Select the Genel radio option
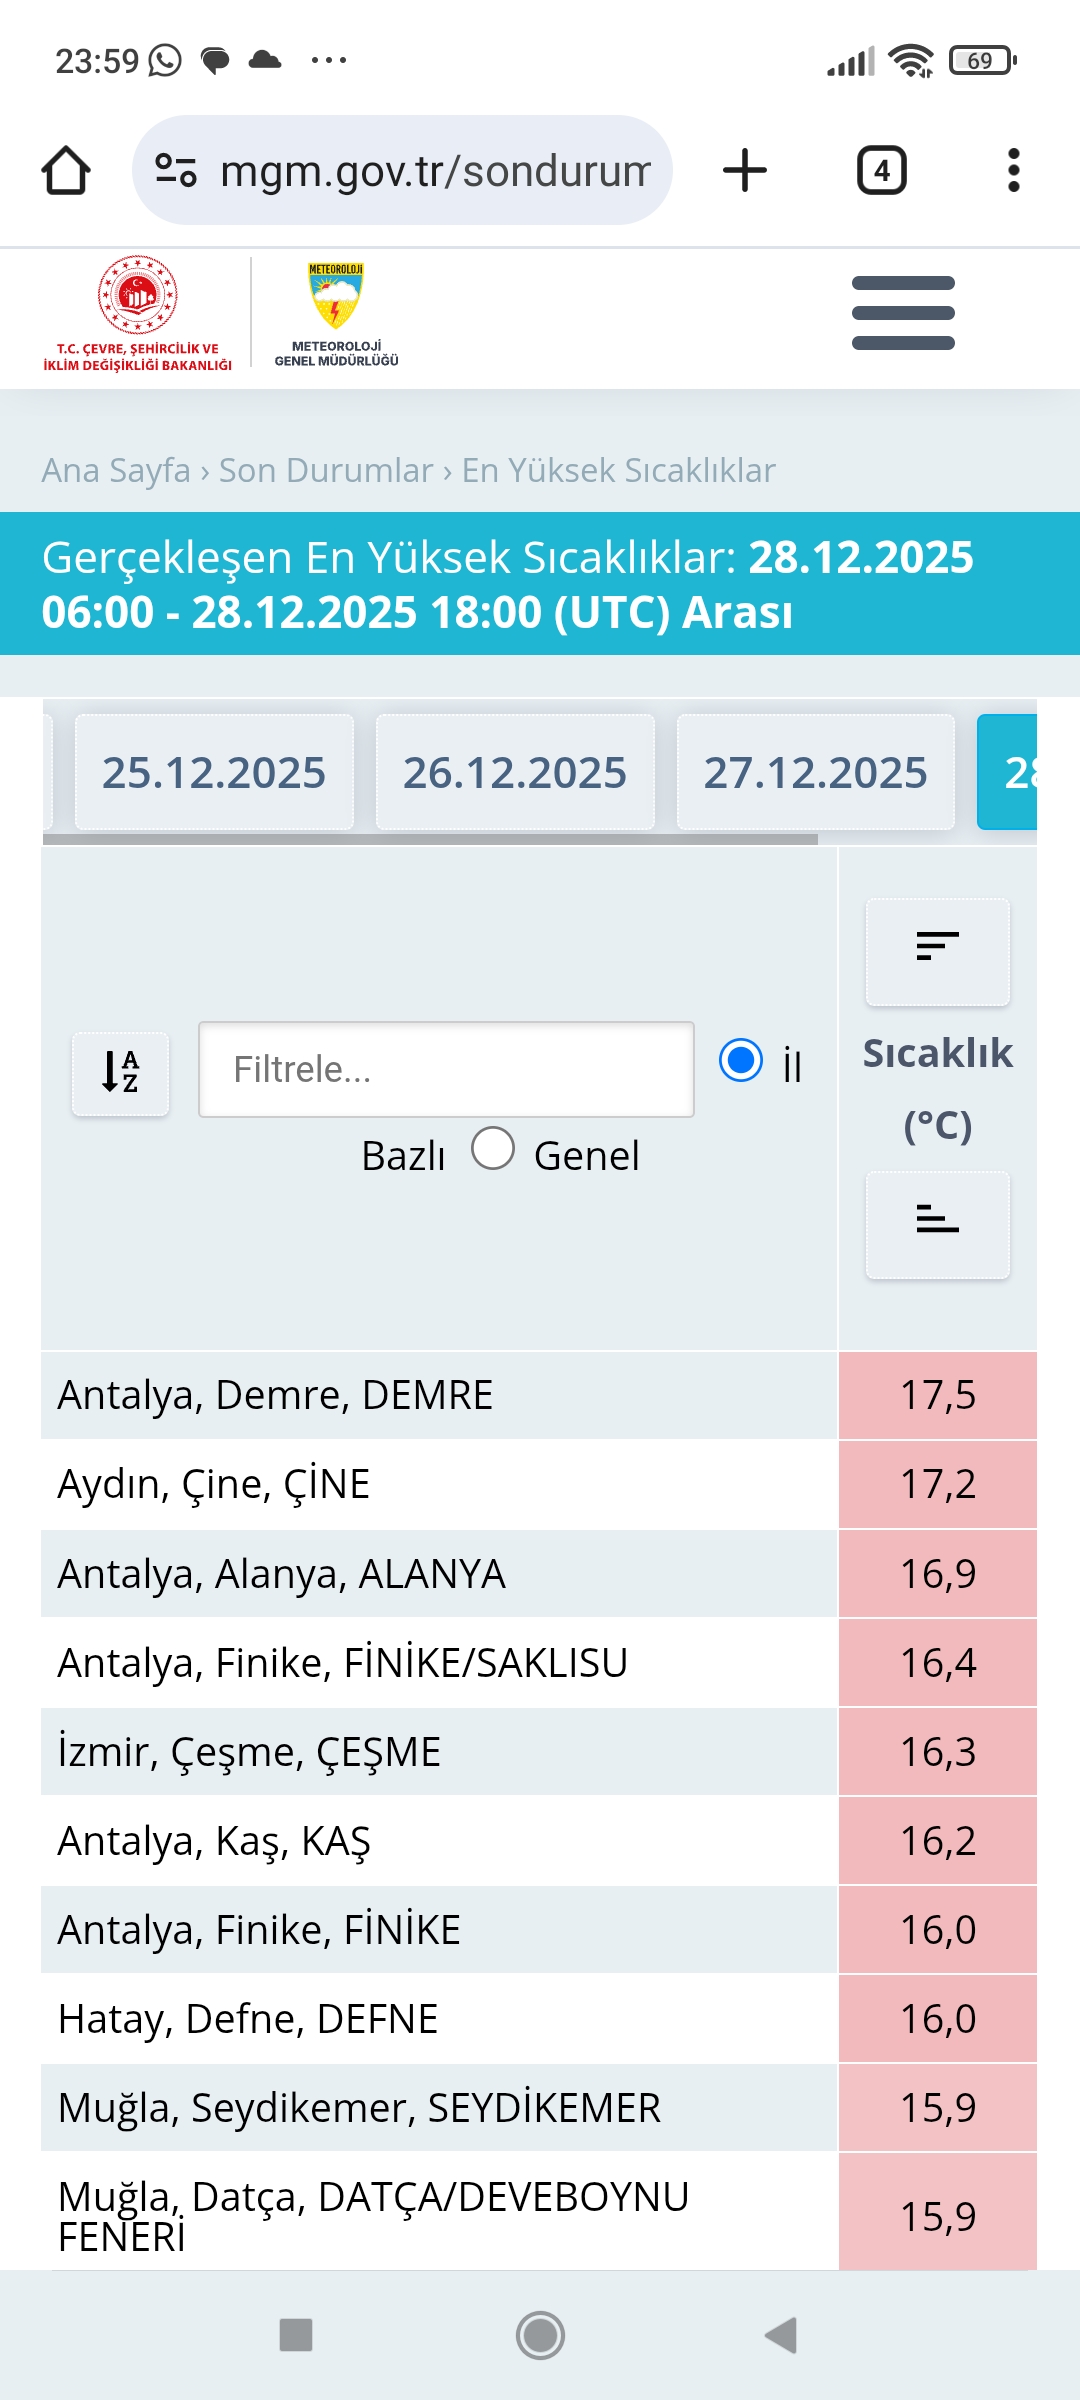This screenshot has width=1080, height=2400. [x=493, y=1149]
